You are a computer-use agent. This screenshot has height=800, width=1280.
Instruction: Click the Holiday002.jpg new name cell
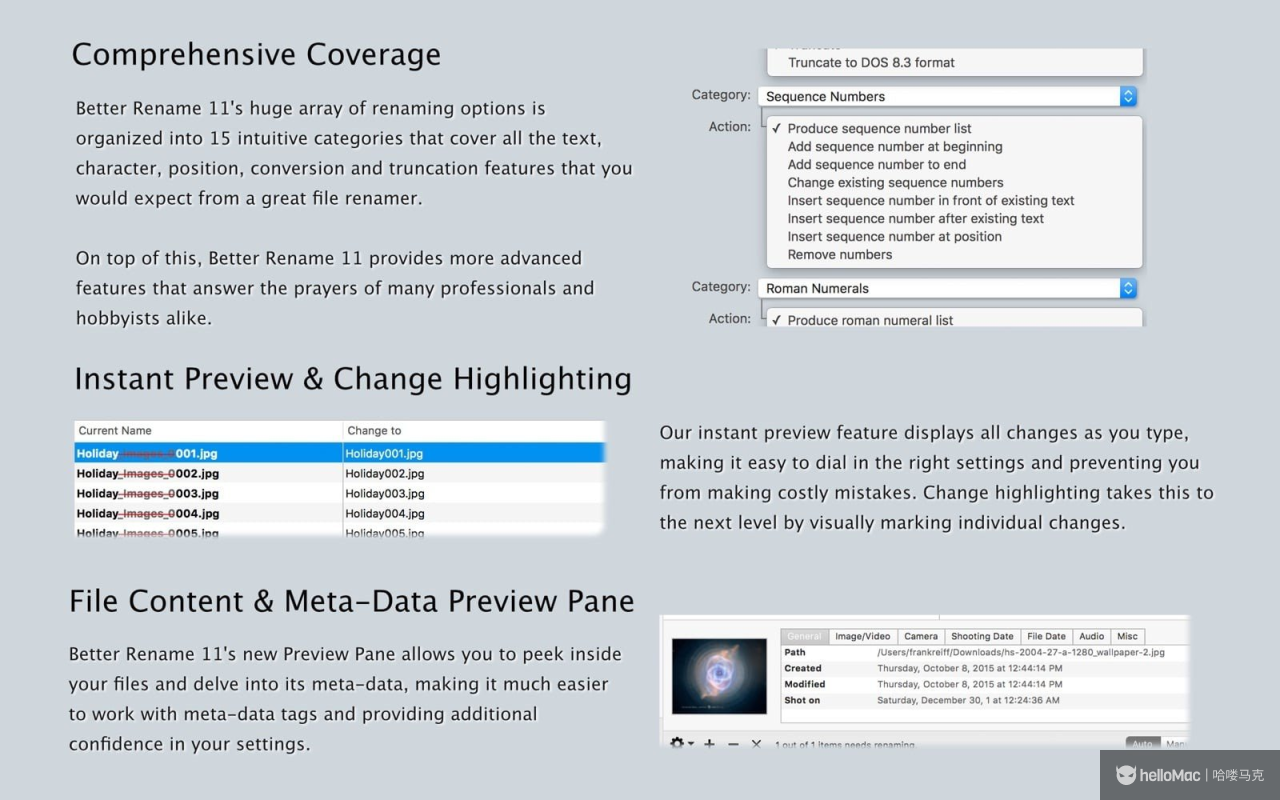click(384, 473)
